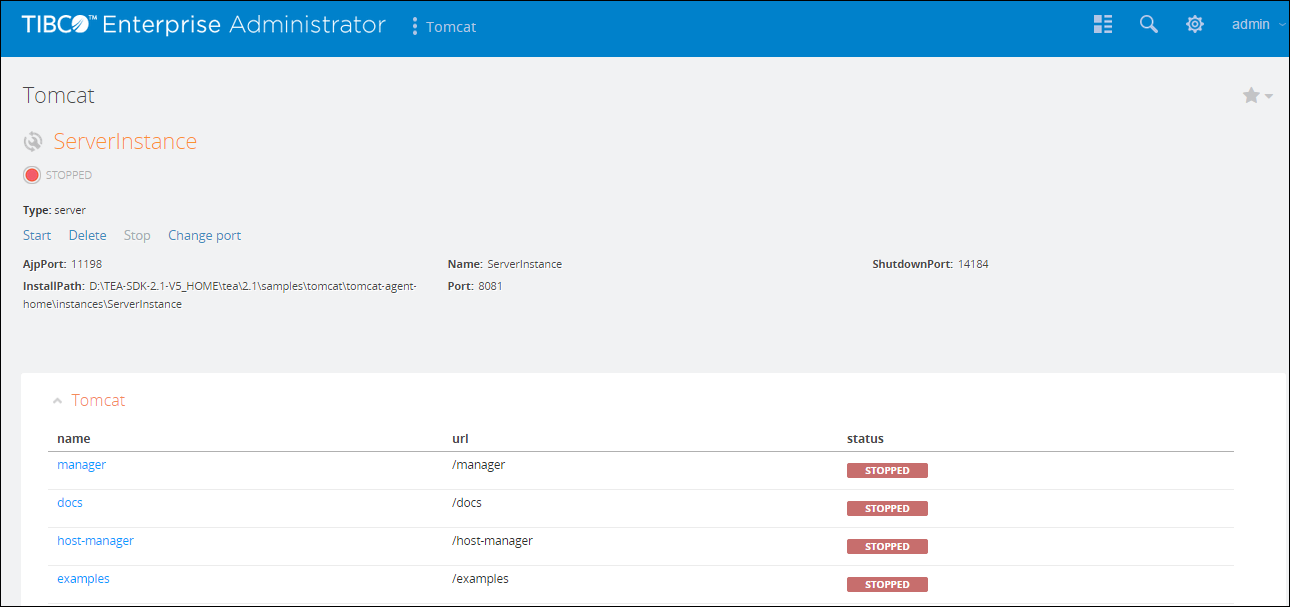1290x611 pixels.
Task: Expand the favorites star dropdown arrow
Action: click(x=1270, y=97)
